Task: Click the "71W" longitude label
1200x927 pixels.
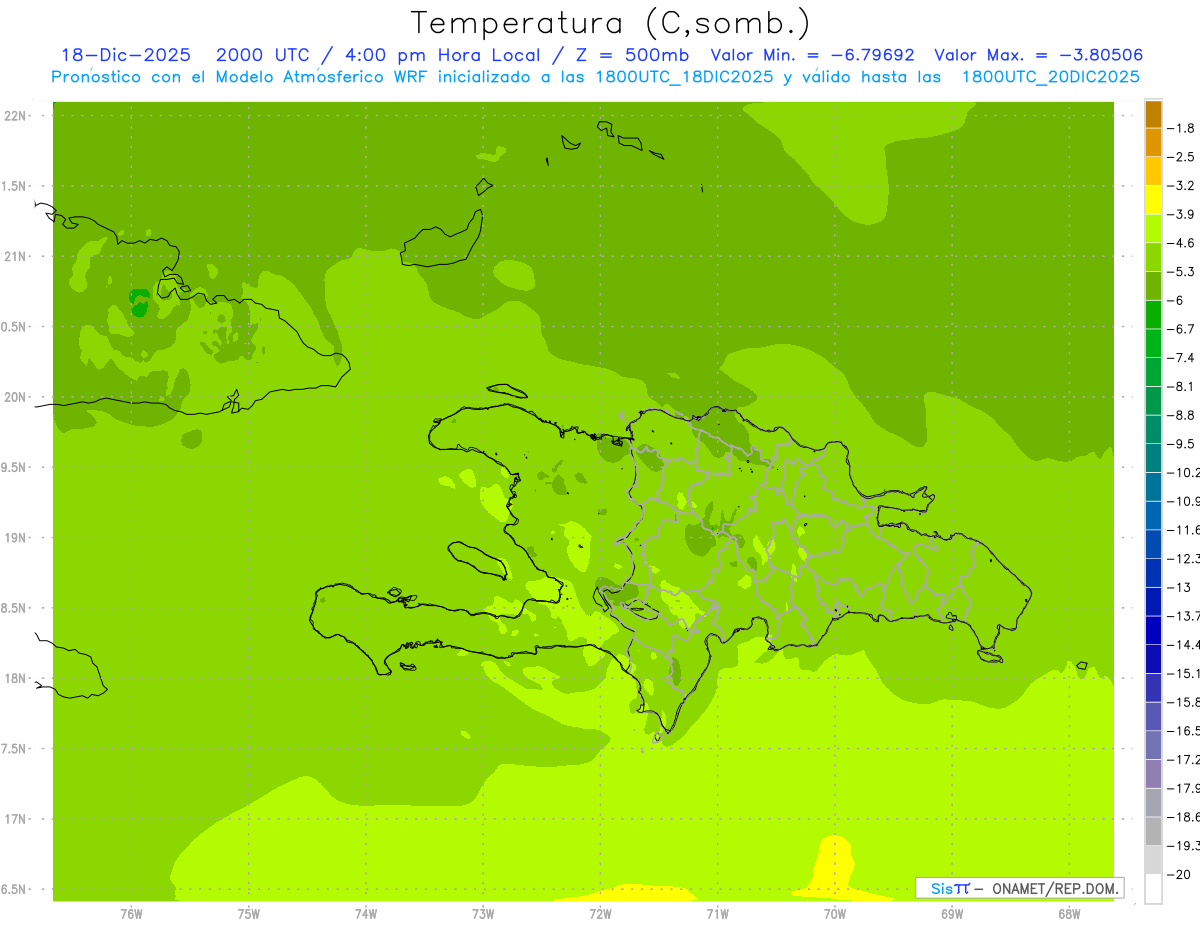Action: (x=717, y=913)
